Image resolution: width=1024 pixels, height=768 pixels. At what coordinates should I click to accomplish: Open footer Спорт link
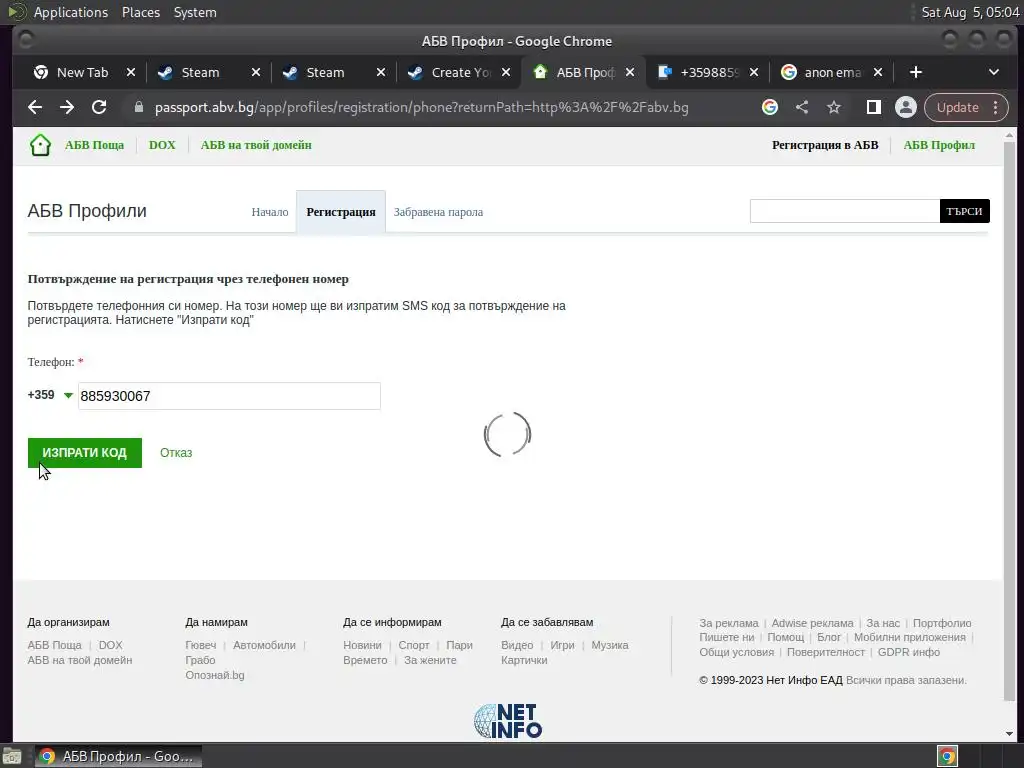pos(414,645)
